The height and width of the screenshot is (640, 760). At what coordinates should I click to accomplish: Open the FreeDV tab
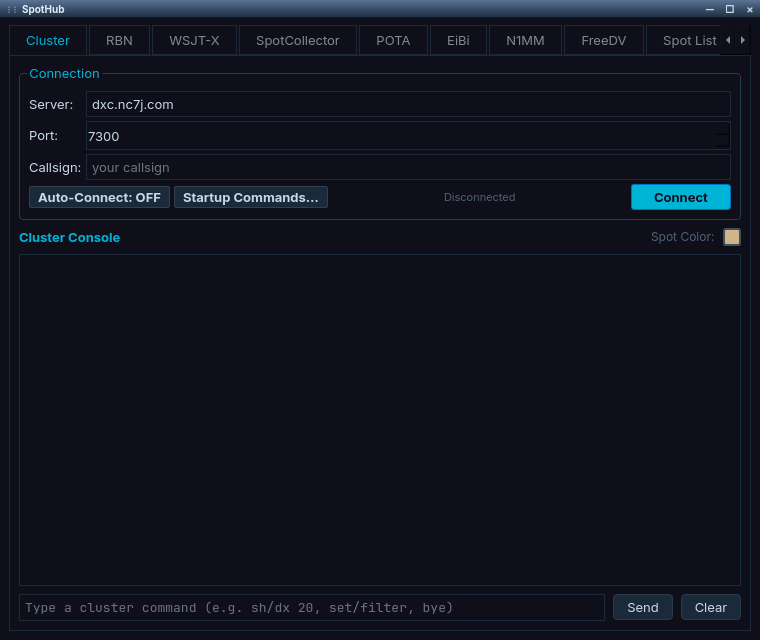[x=604, y=40]
